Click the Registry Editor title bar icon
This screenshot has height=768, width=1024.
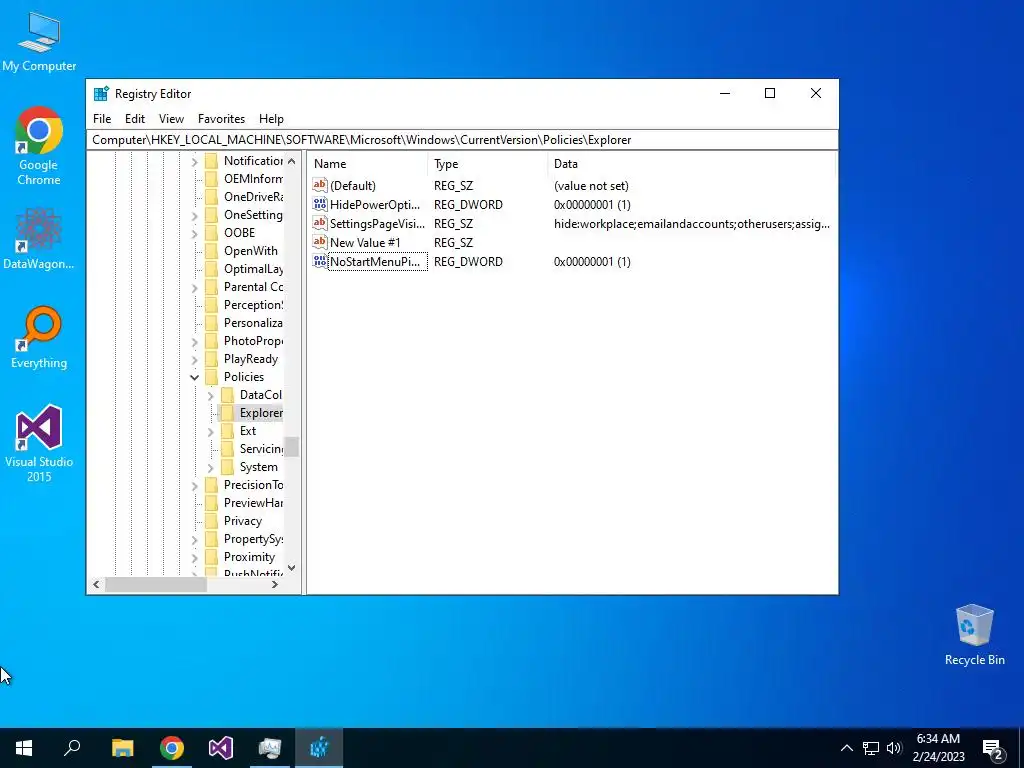click(101, 94)
